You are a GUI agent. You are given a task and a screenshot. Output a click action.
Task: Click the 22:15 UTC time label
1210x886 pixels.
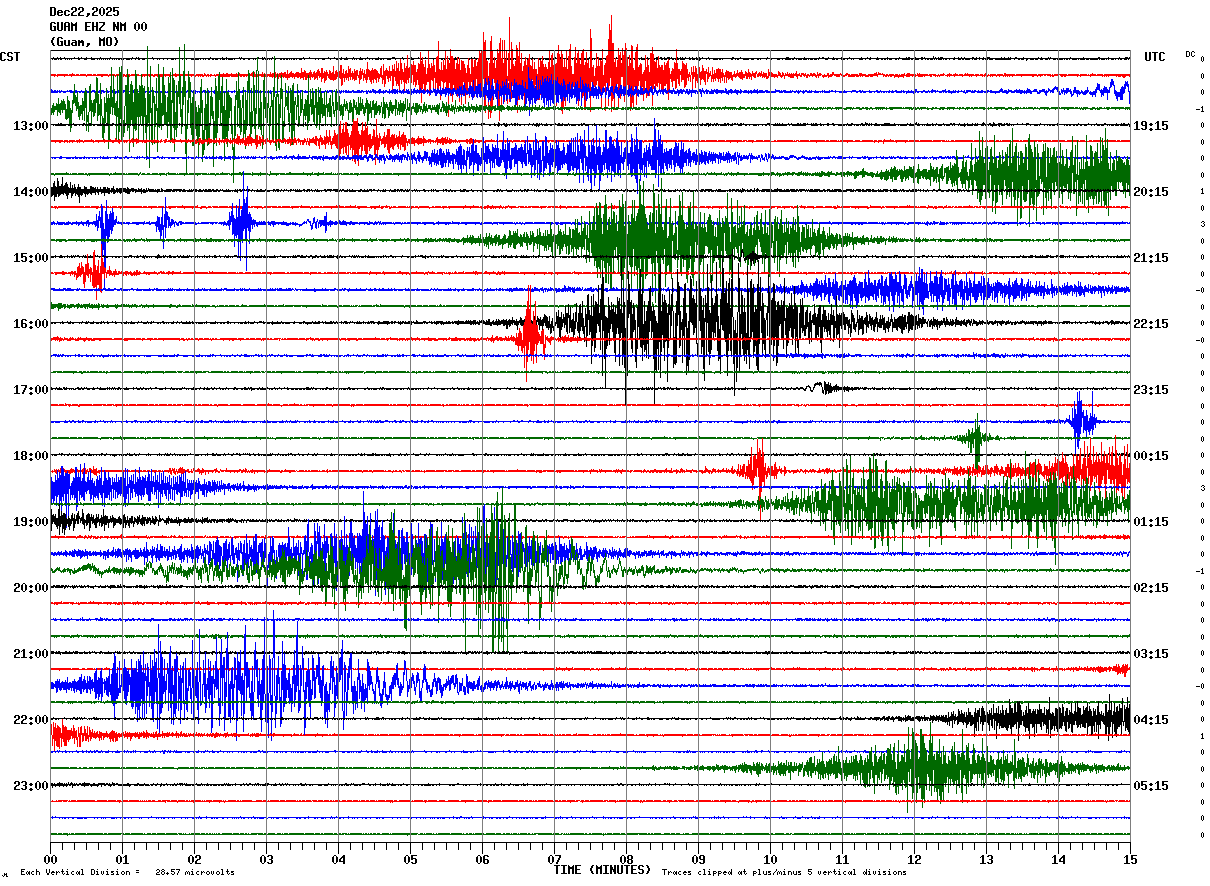tap(1151, 324)
